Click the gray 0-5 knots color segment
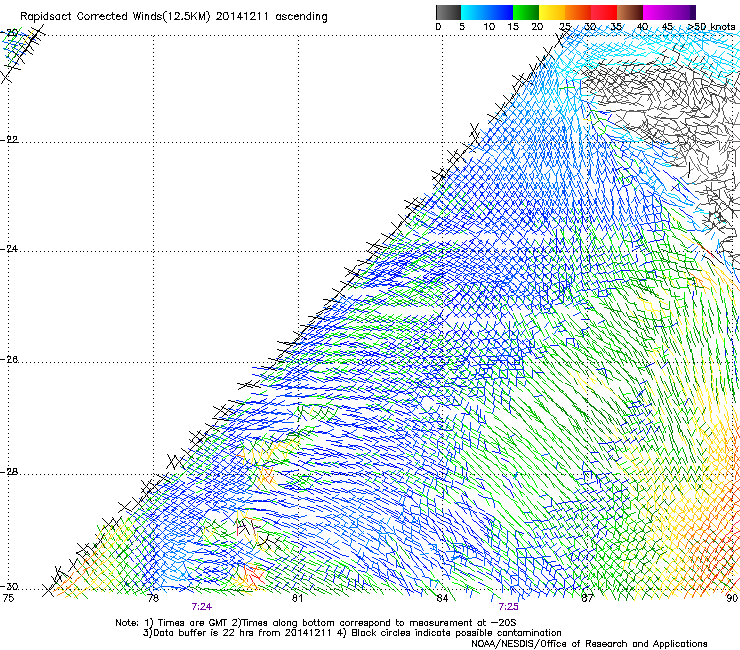The width and height of the screenshot is (740, 650). 448,12
